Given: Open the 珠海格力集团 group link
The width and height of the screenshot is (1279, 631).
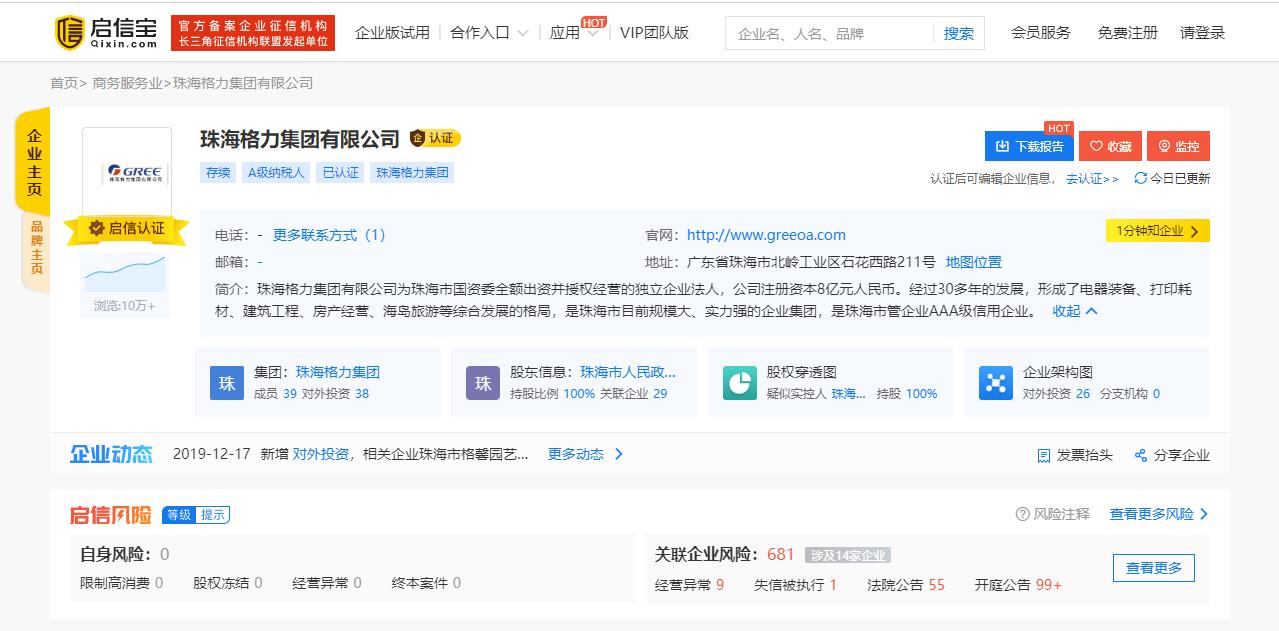Looking at the screenshot, I should point(338,372).
